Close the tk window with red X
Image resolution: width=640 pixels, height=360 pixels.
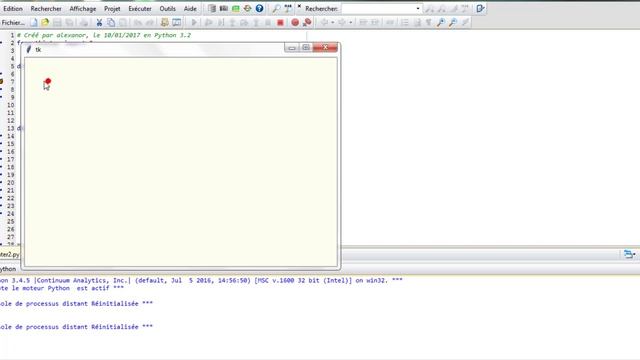[x=325, y=48]
